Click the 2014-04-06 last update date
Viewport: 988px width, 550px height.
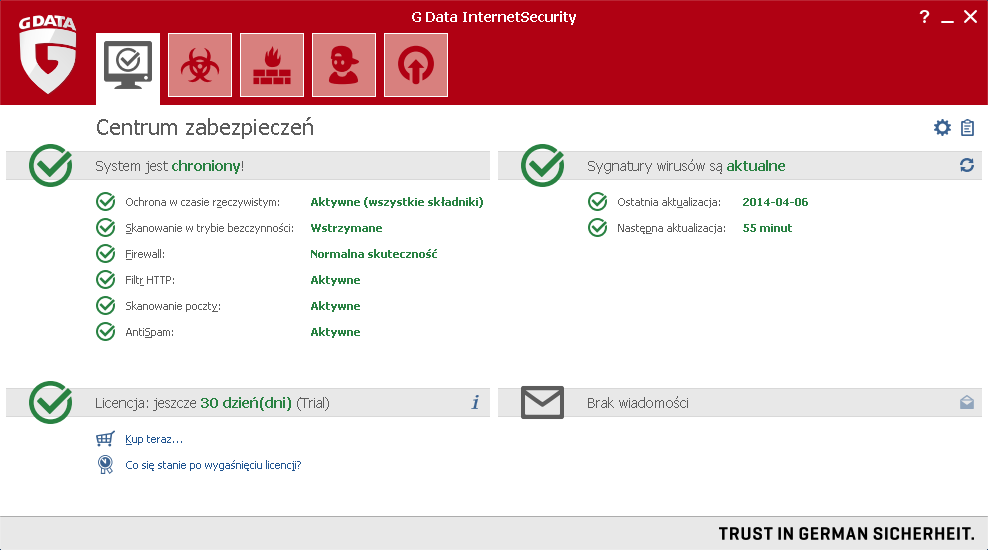tap(775, 202)
